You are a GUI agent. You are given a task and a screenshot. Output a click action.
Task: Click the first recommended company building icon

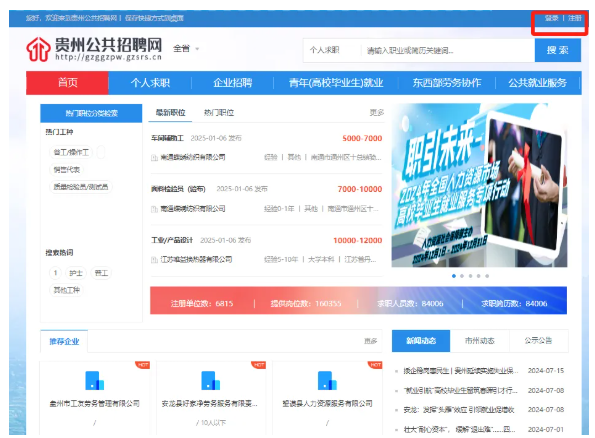pyautogui.click(x=94, y=380)
